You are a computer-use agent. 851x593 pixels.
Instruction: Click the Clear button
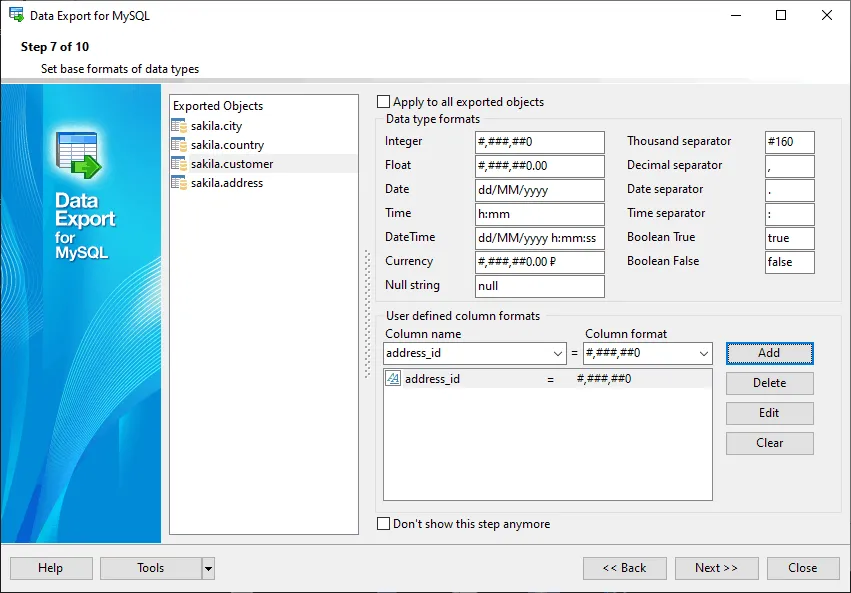tap(770, 443)
